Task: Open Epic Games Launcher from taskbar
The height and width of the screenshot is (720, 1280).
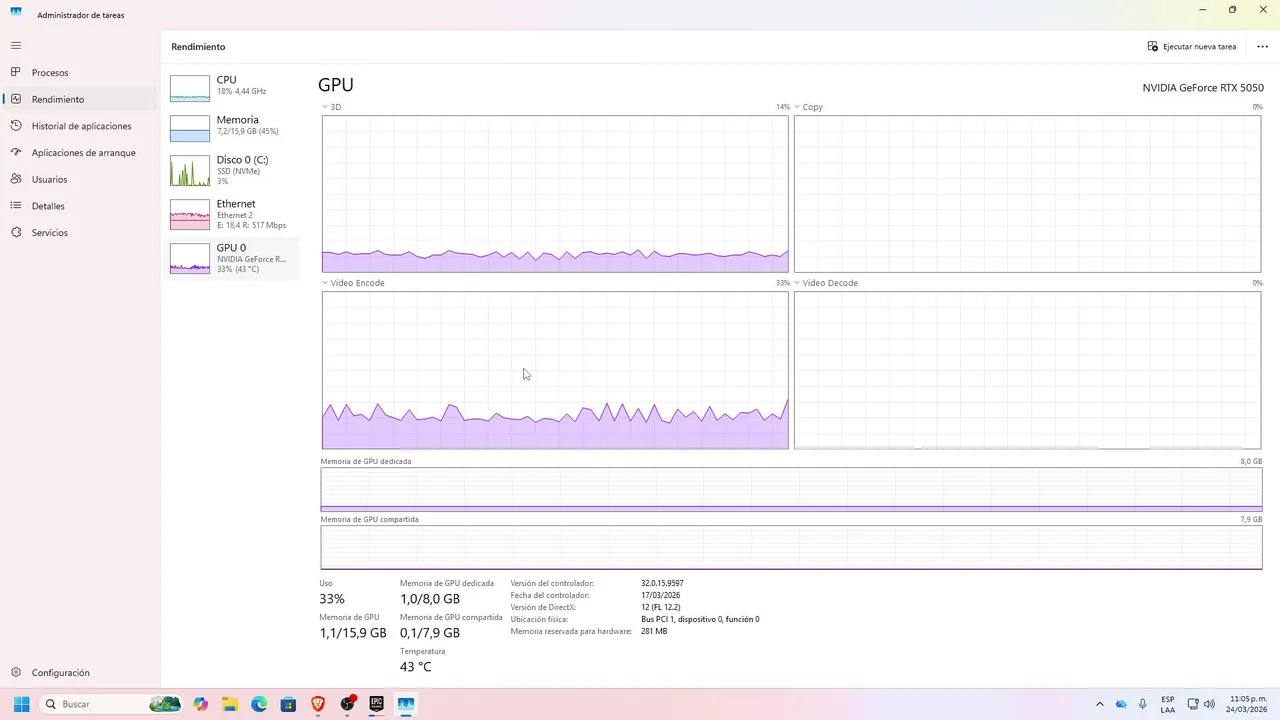Action: (x=376, y=704)
